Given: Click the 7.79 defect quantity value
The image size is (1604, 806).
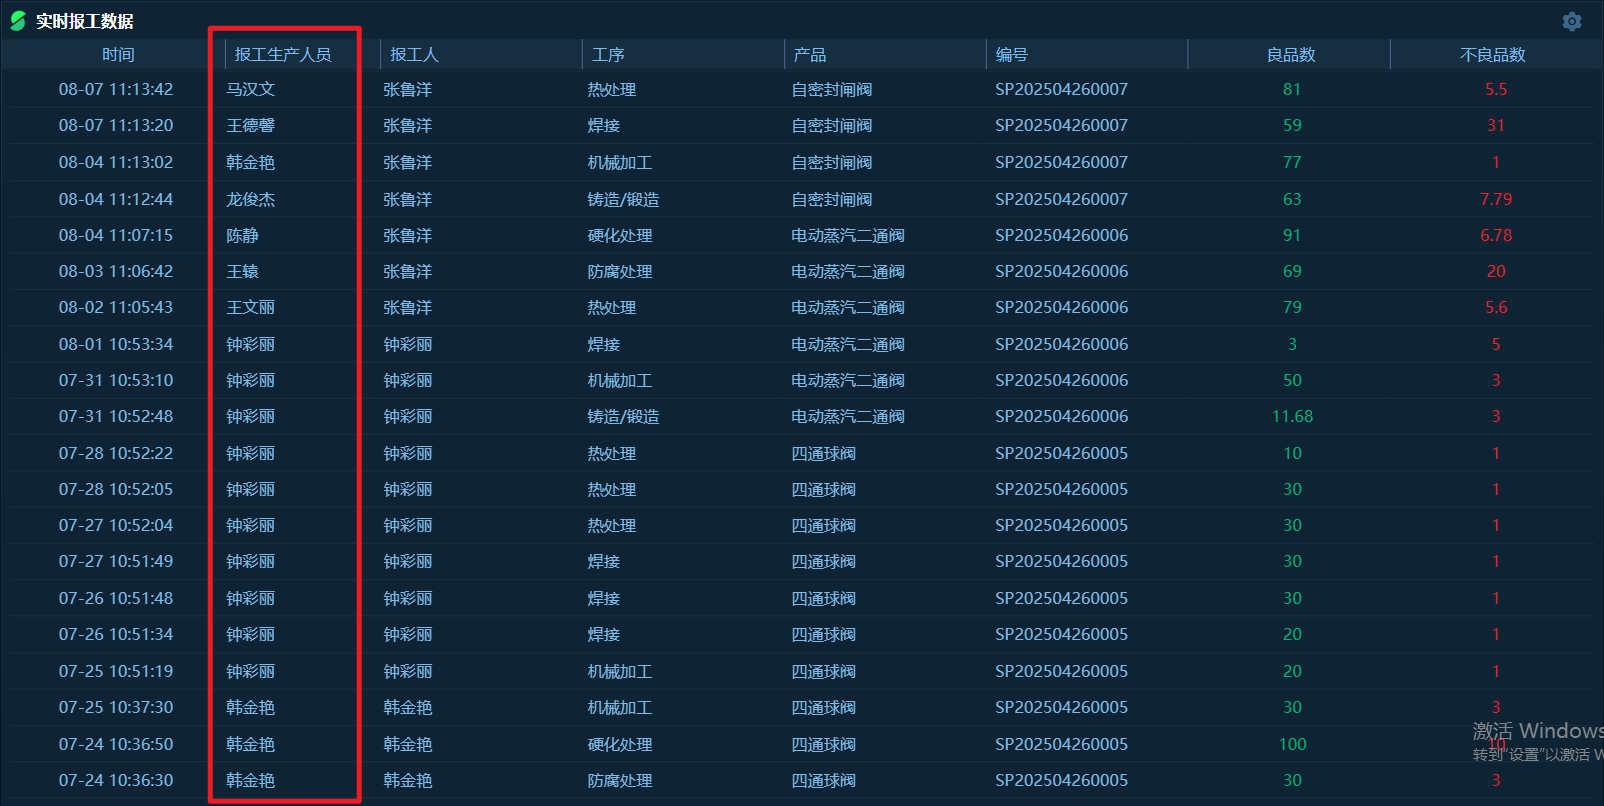Looking at the screenshot, I should pos(1495,200).
